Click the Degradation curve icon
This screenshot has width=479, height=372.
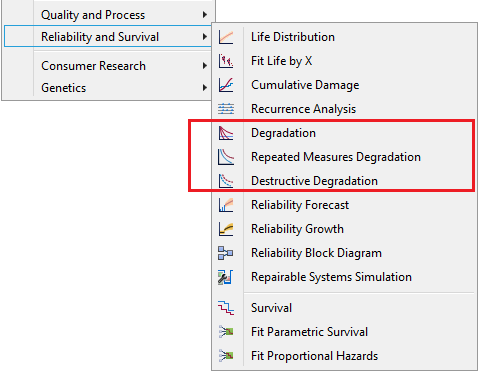coord(226,133)
